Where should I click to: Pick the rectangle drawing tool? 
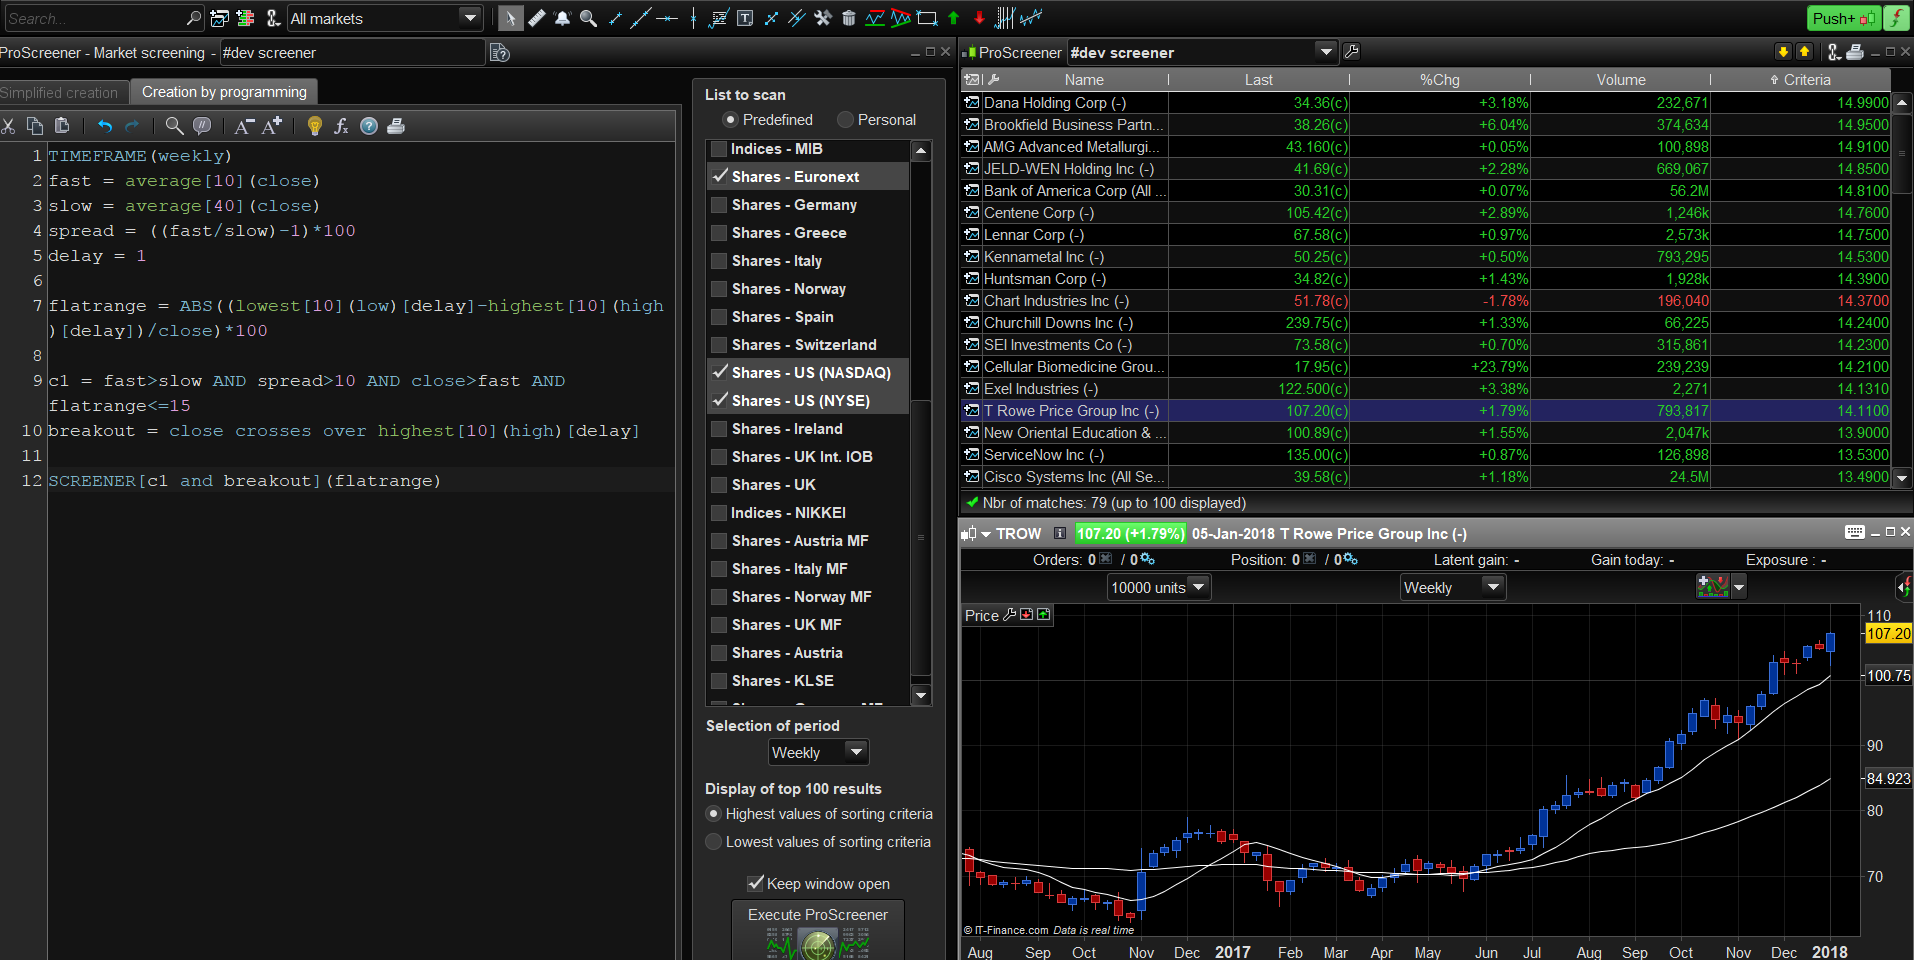927,18
